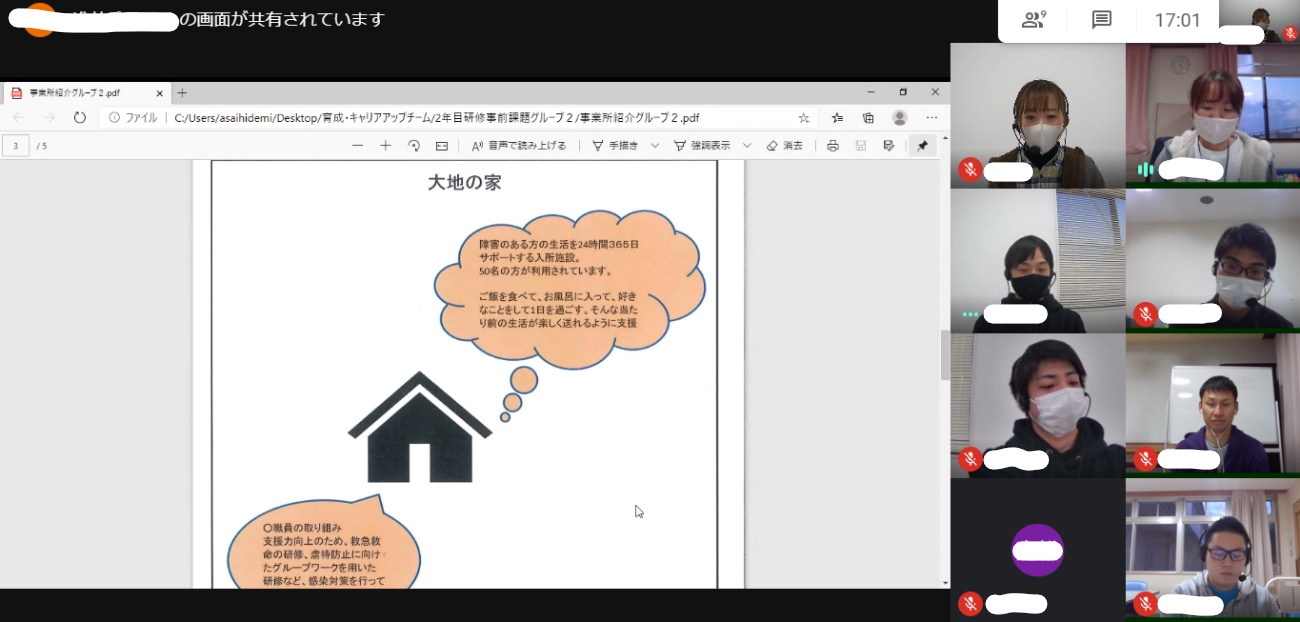The height and width of the screenshot is (622, 1300).
Task: Zoom out the PDF with the minus icon
Action: click(x=357, y=146)
